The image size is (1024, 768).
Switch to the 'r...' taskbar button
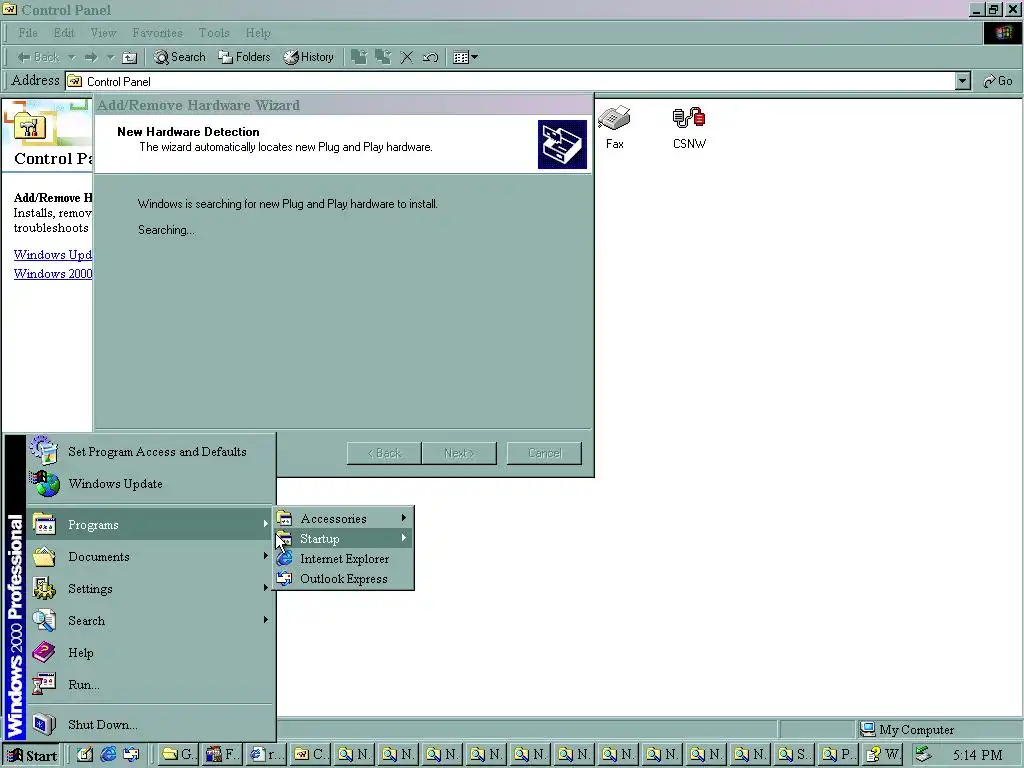click(x=266, y=755)
